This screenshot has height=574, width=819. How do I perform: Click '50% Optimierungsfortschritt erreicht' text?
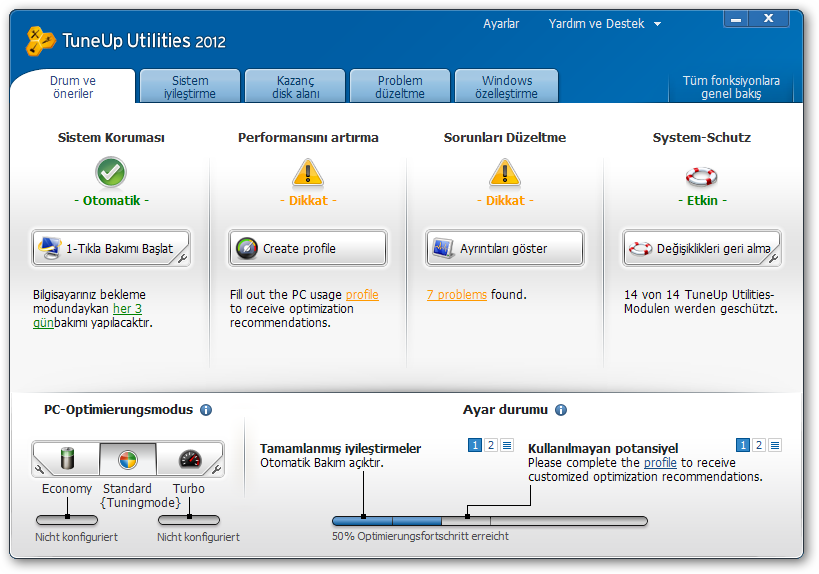[x=420, y=536]
